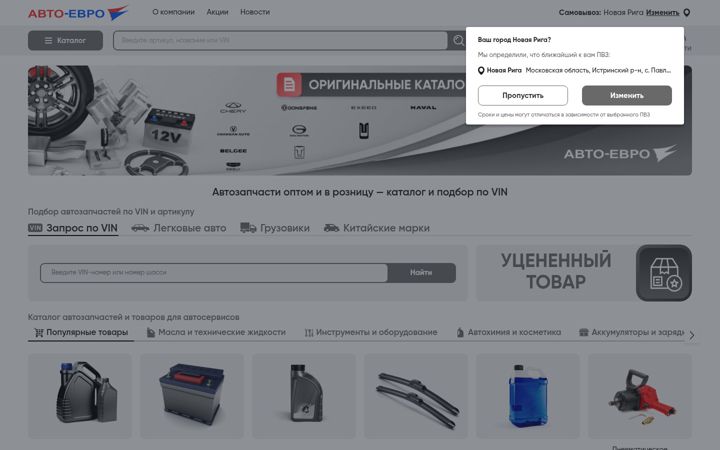Click the article or VIN search field
This screenshot has height=450, width=720.
click(280, 40)
